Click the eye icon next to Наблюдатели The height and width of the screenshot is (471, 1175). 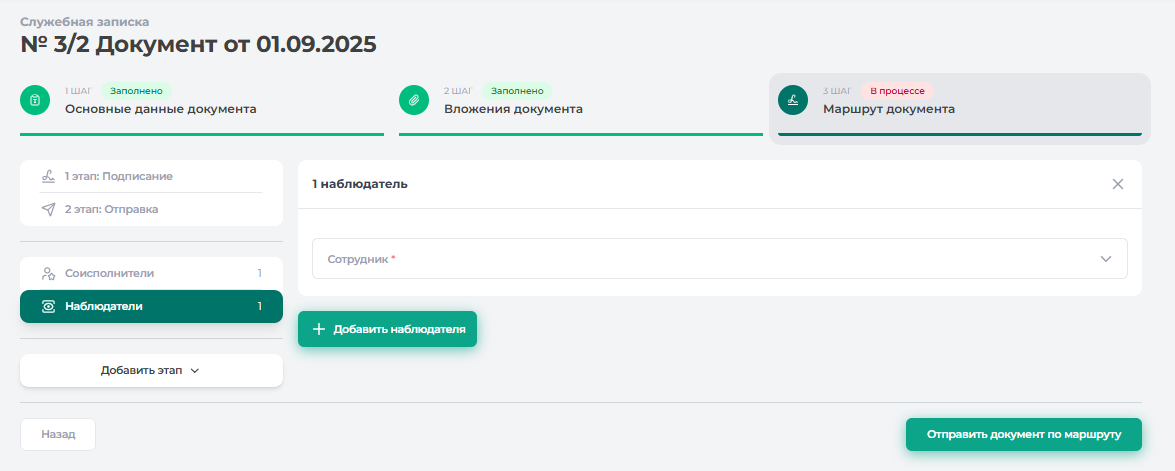[48, 306]
